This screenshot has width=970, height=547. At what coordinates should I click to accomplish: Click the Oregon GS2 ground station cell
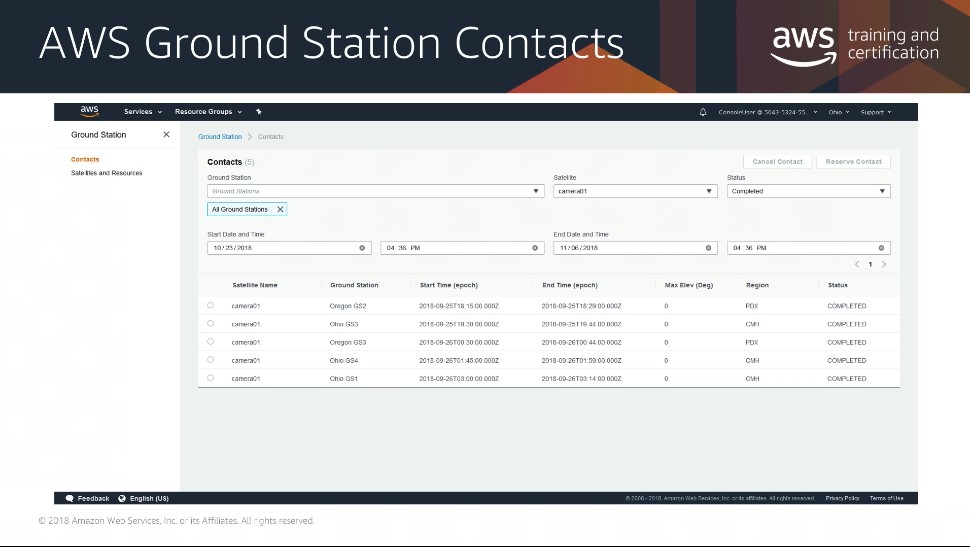coord(348,306)
